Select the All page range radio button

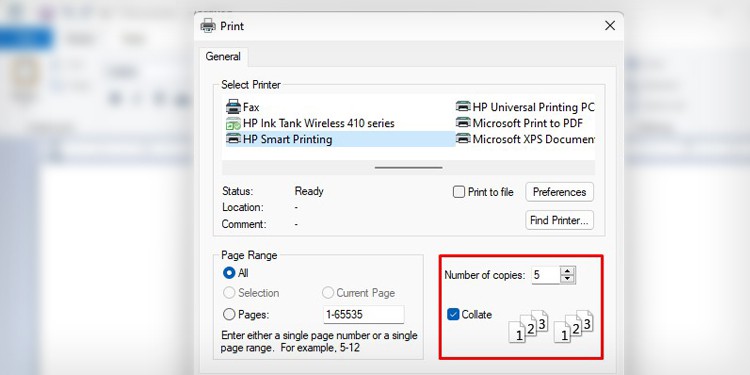coord(229,273)
